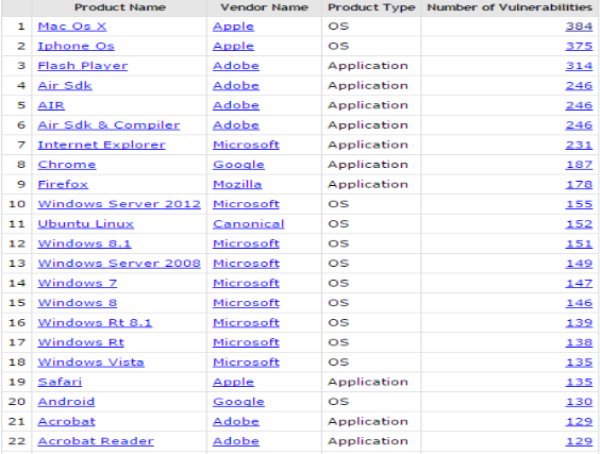Screen dimensions: 600x454
Task: Click the Windows Vista product link
Action: [90, 362]
